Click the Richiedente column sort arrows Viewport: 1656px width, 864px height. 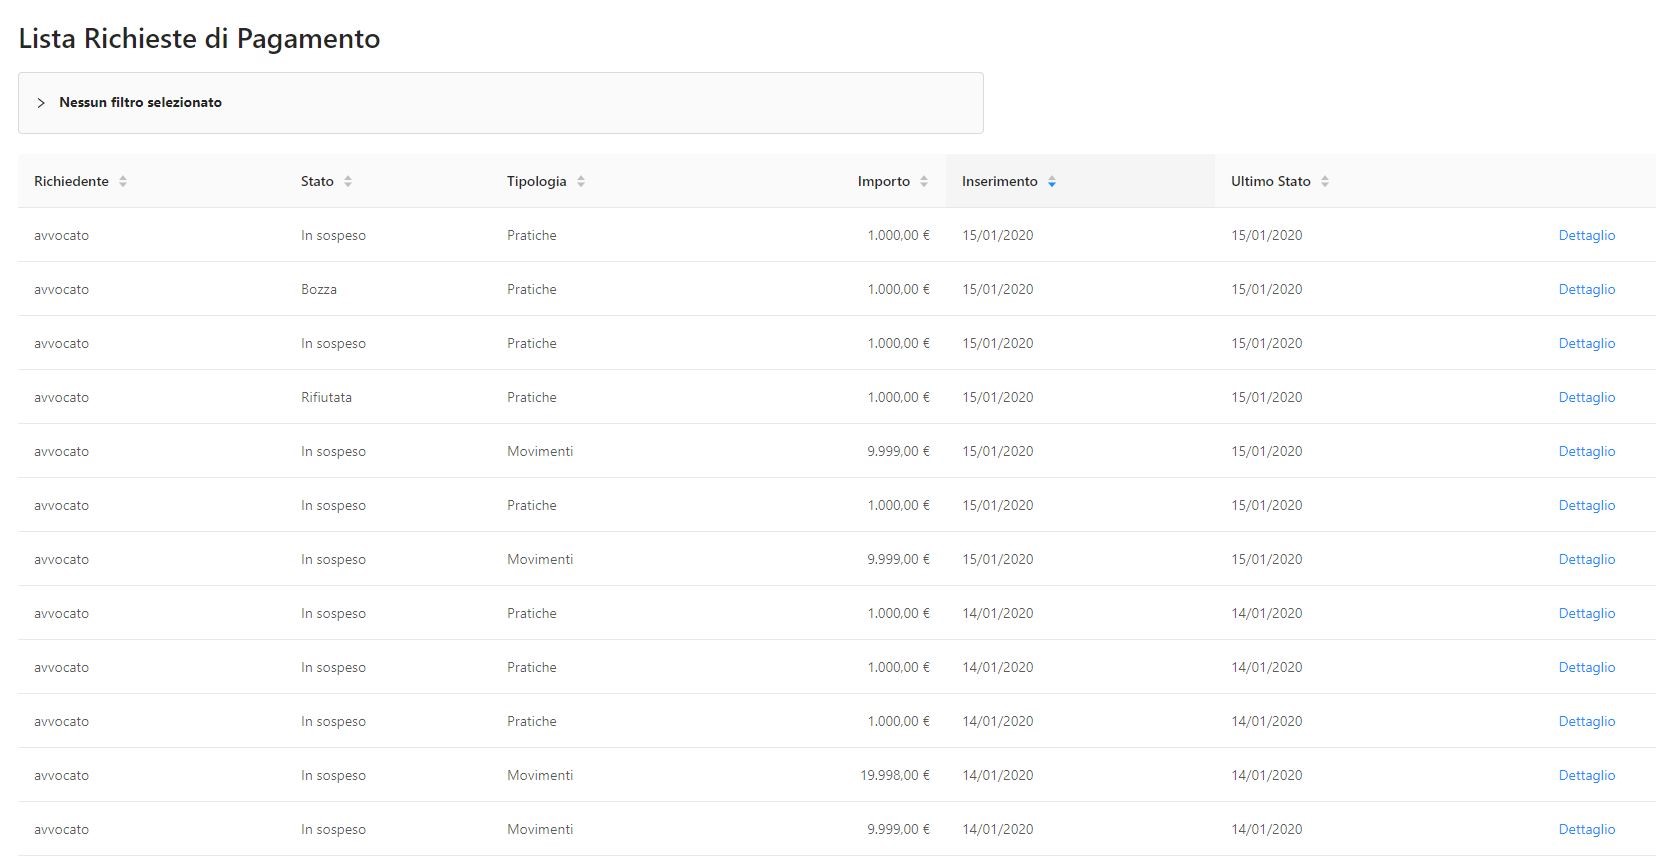coord(123,181)
